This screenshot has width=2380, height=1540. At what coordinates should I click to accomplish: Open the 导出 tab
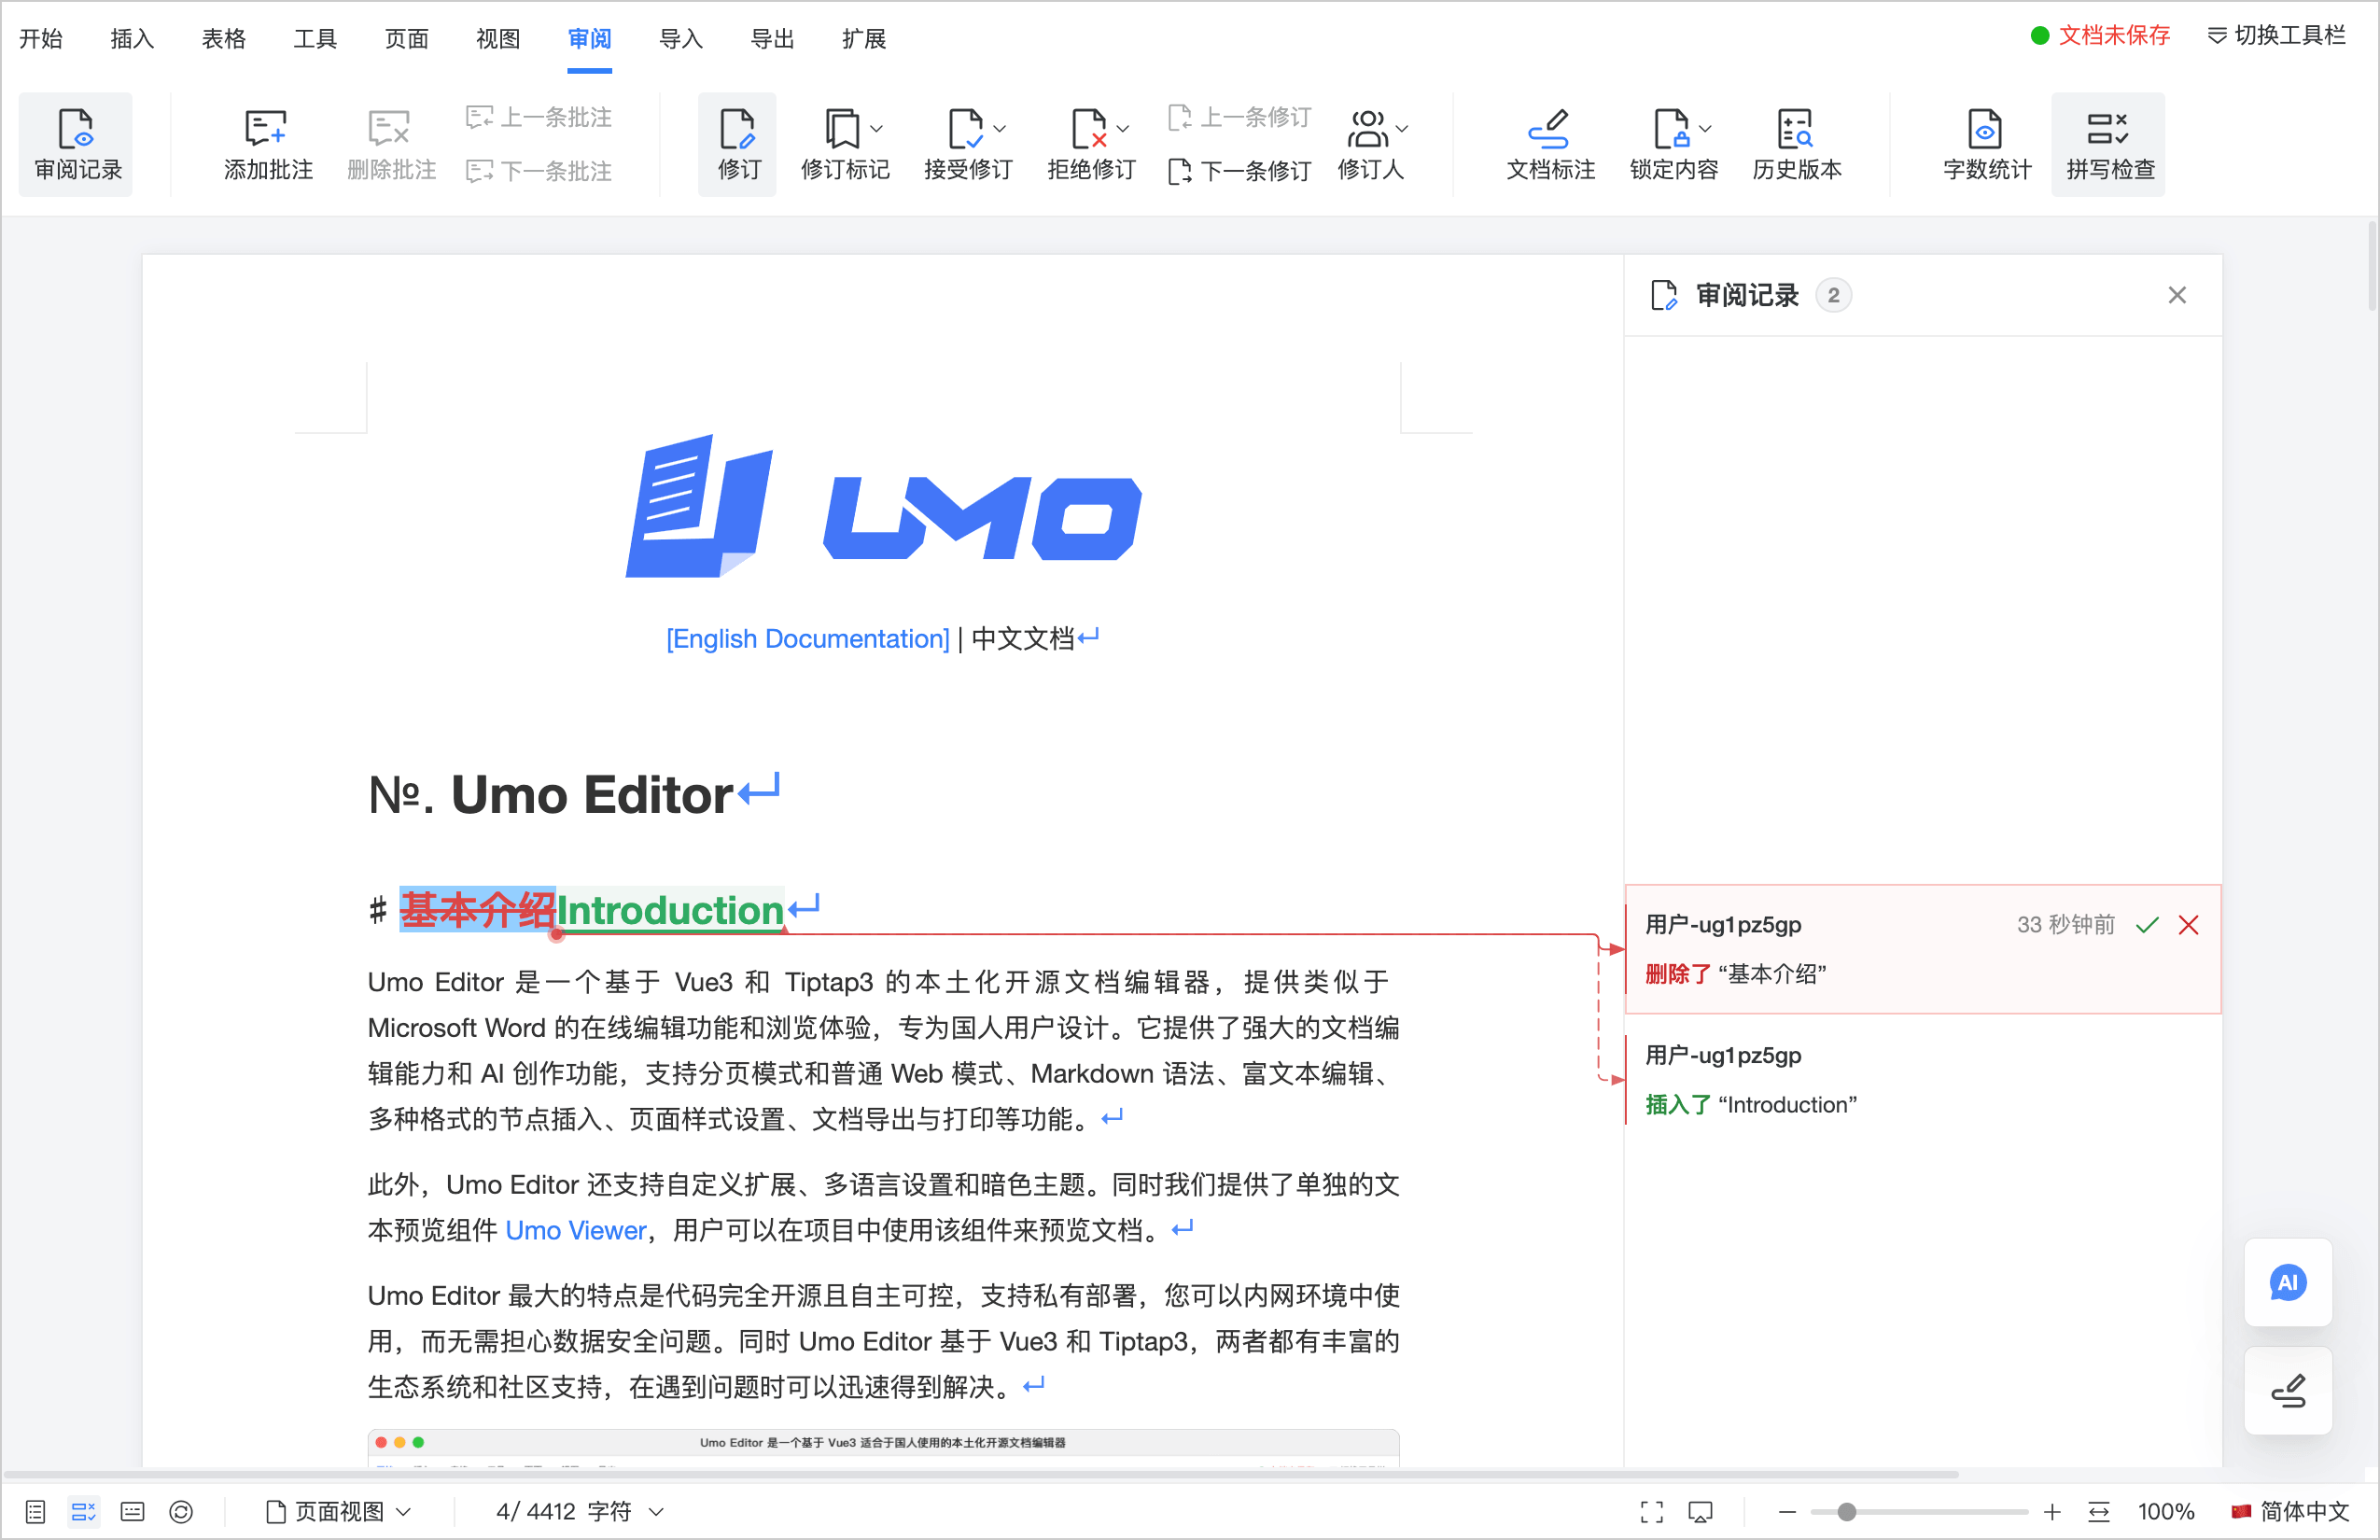[773, 39]
